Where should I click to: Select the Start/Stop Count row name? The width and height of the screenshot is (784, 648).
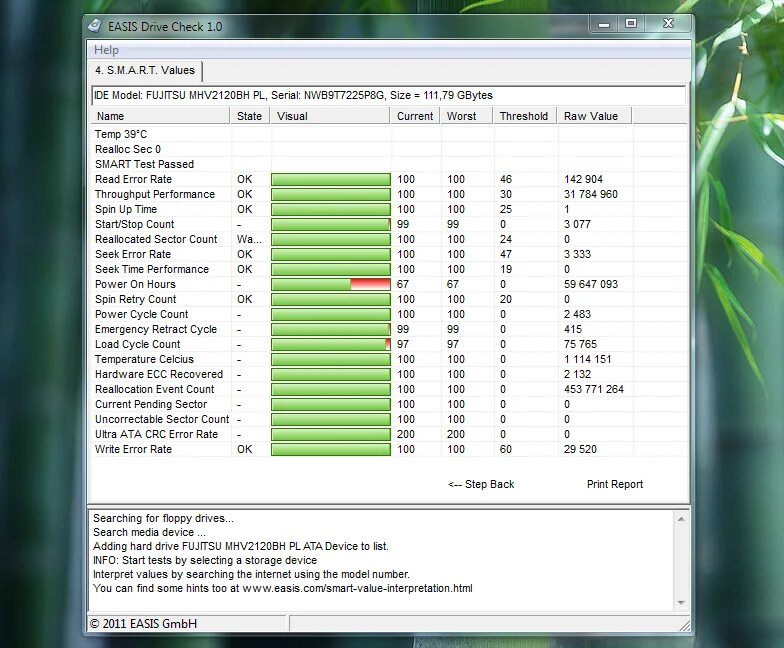tap(135, 224)
